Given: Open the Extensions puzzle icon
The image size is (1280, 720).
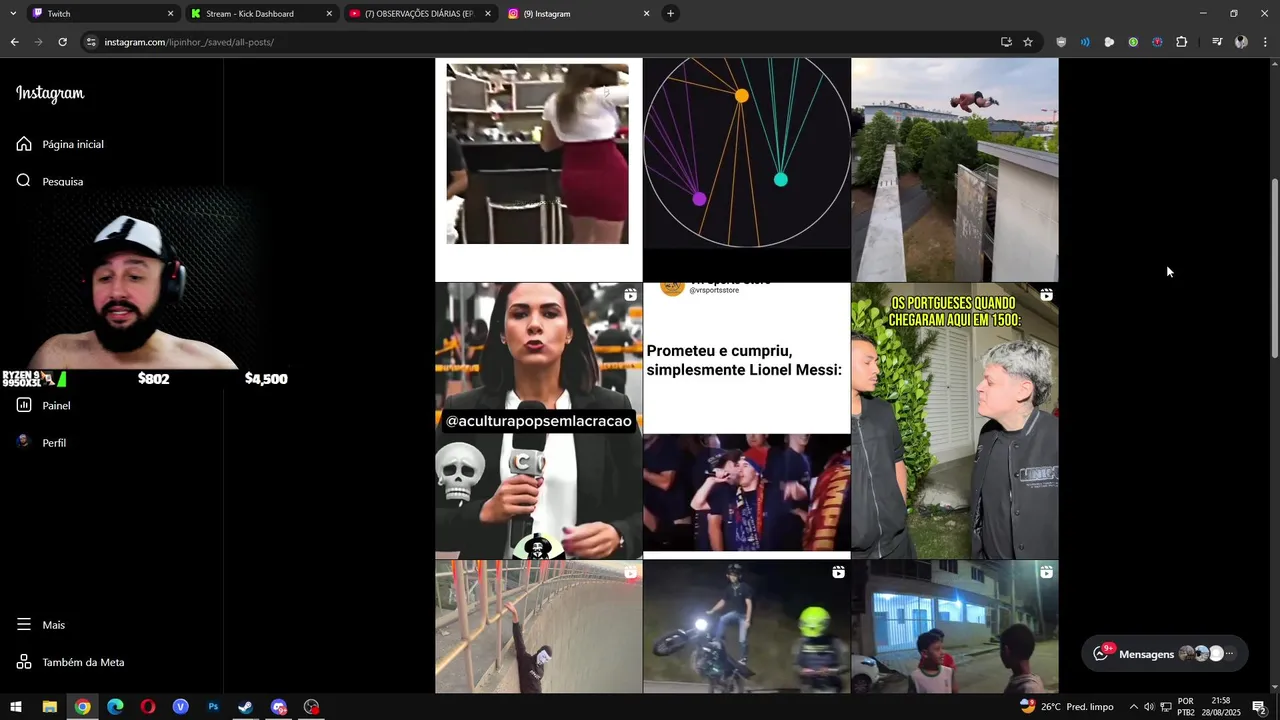Looking at the screenshot, I should 1181,42.
